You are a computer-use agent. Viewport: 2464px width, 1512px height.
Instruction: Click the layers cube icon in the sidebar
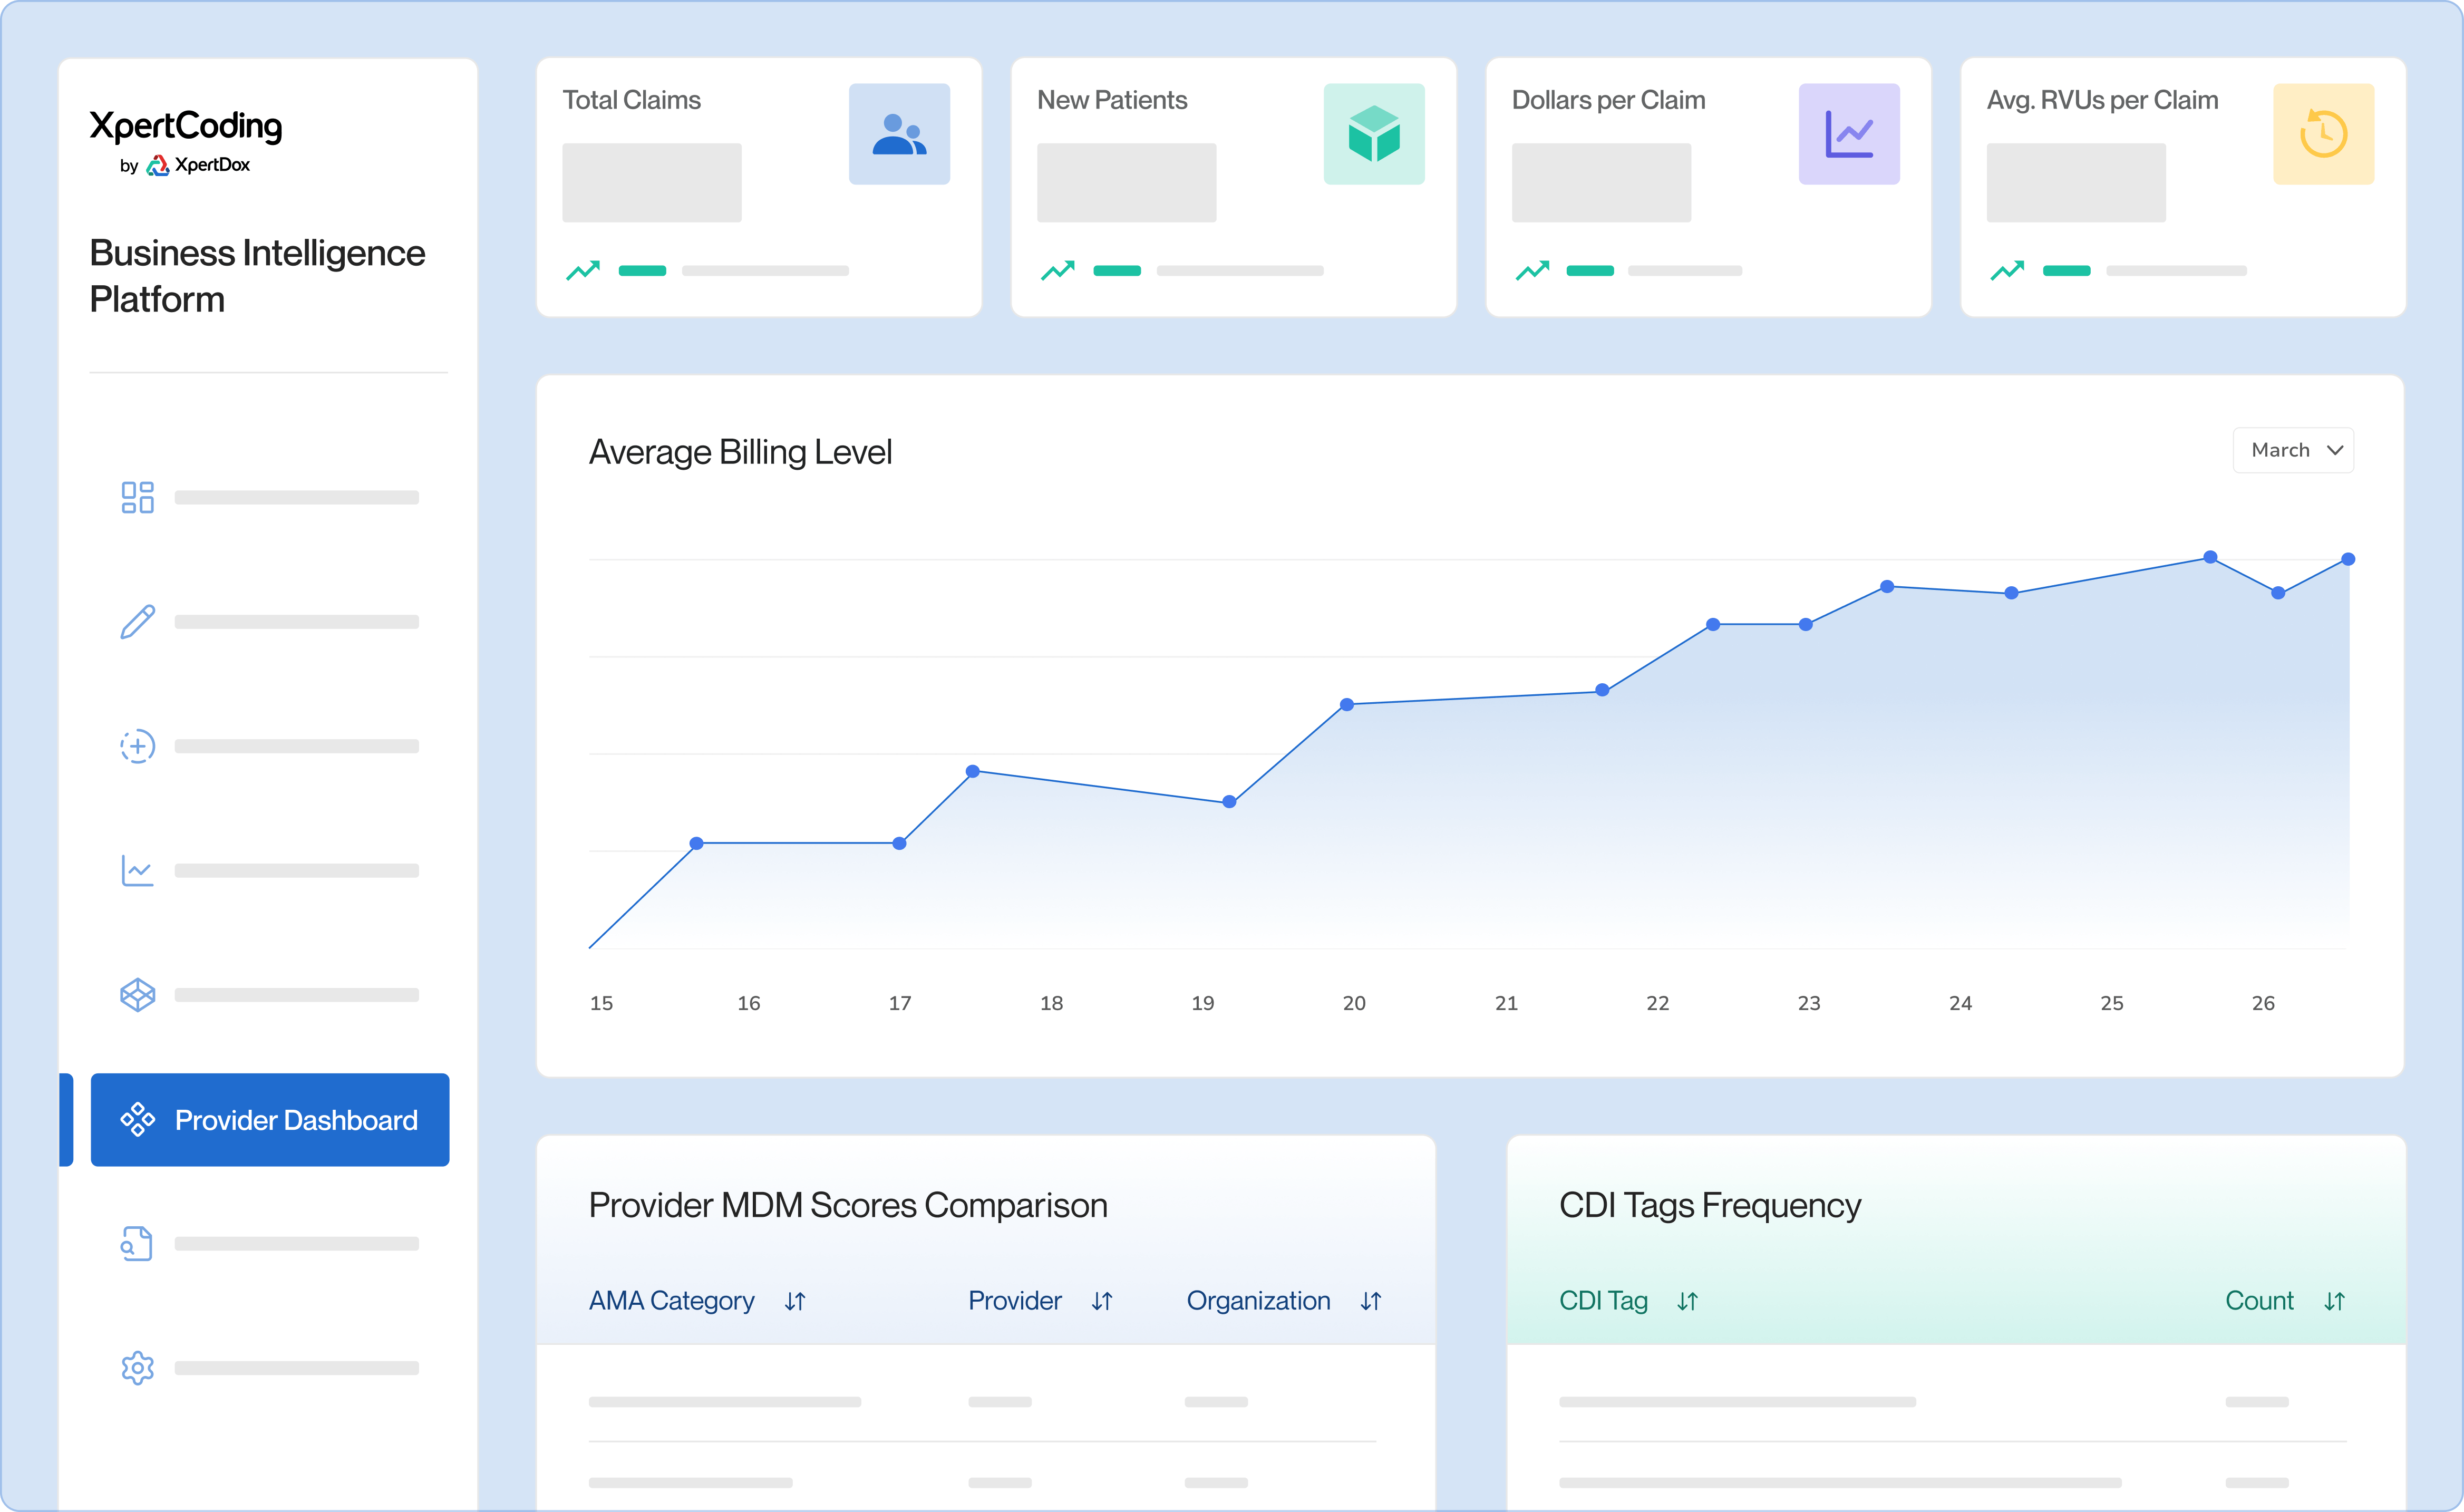pyautogui.click(x=138, y=994)
